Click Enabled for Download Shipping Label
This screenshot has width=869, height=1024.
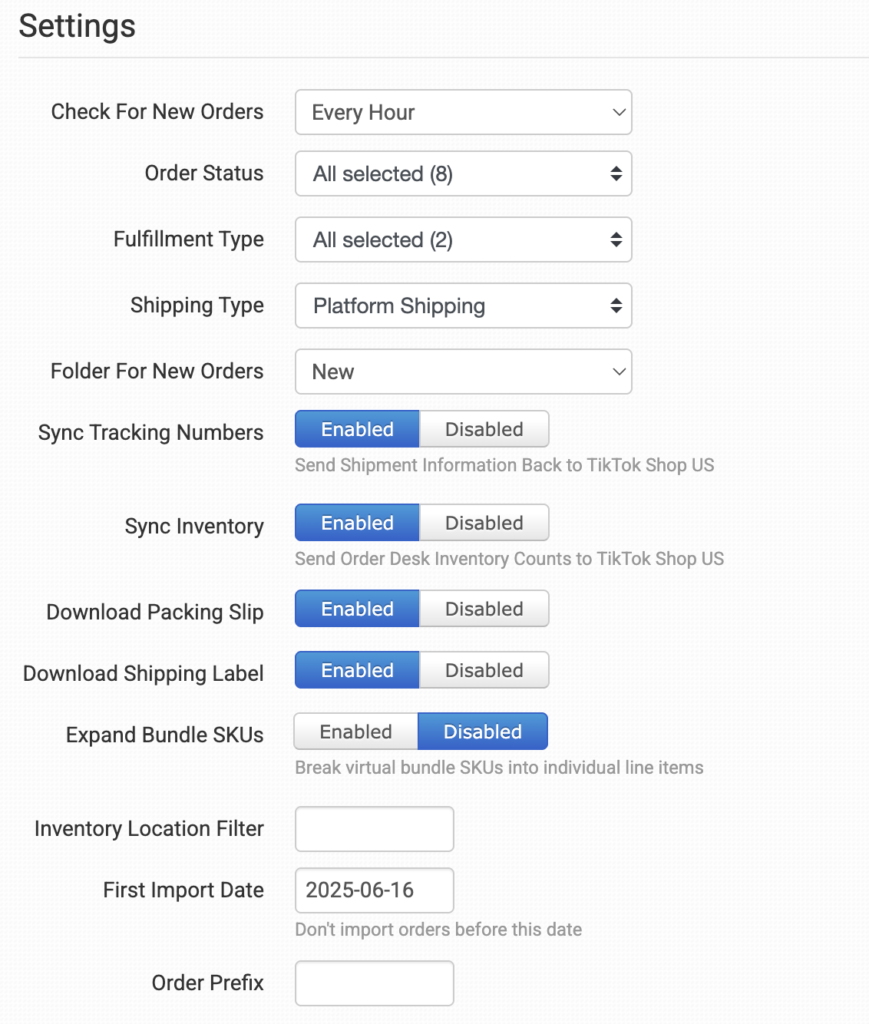[357, 670]
